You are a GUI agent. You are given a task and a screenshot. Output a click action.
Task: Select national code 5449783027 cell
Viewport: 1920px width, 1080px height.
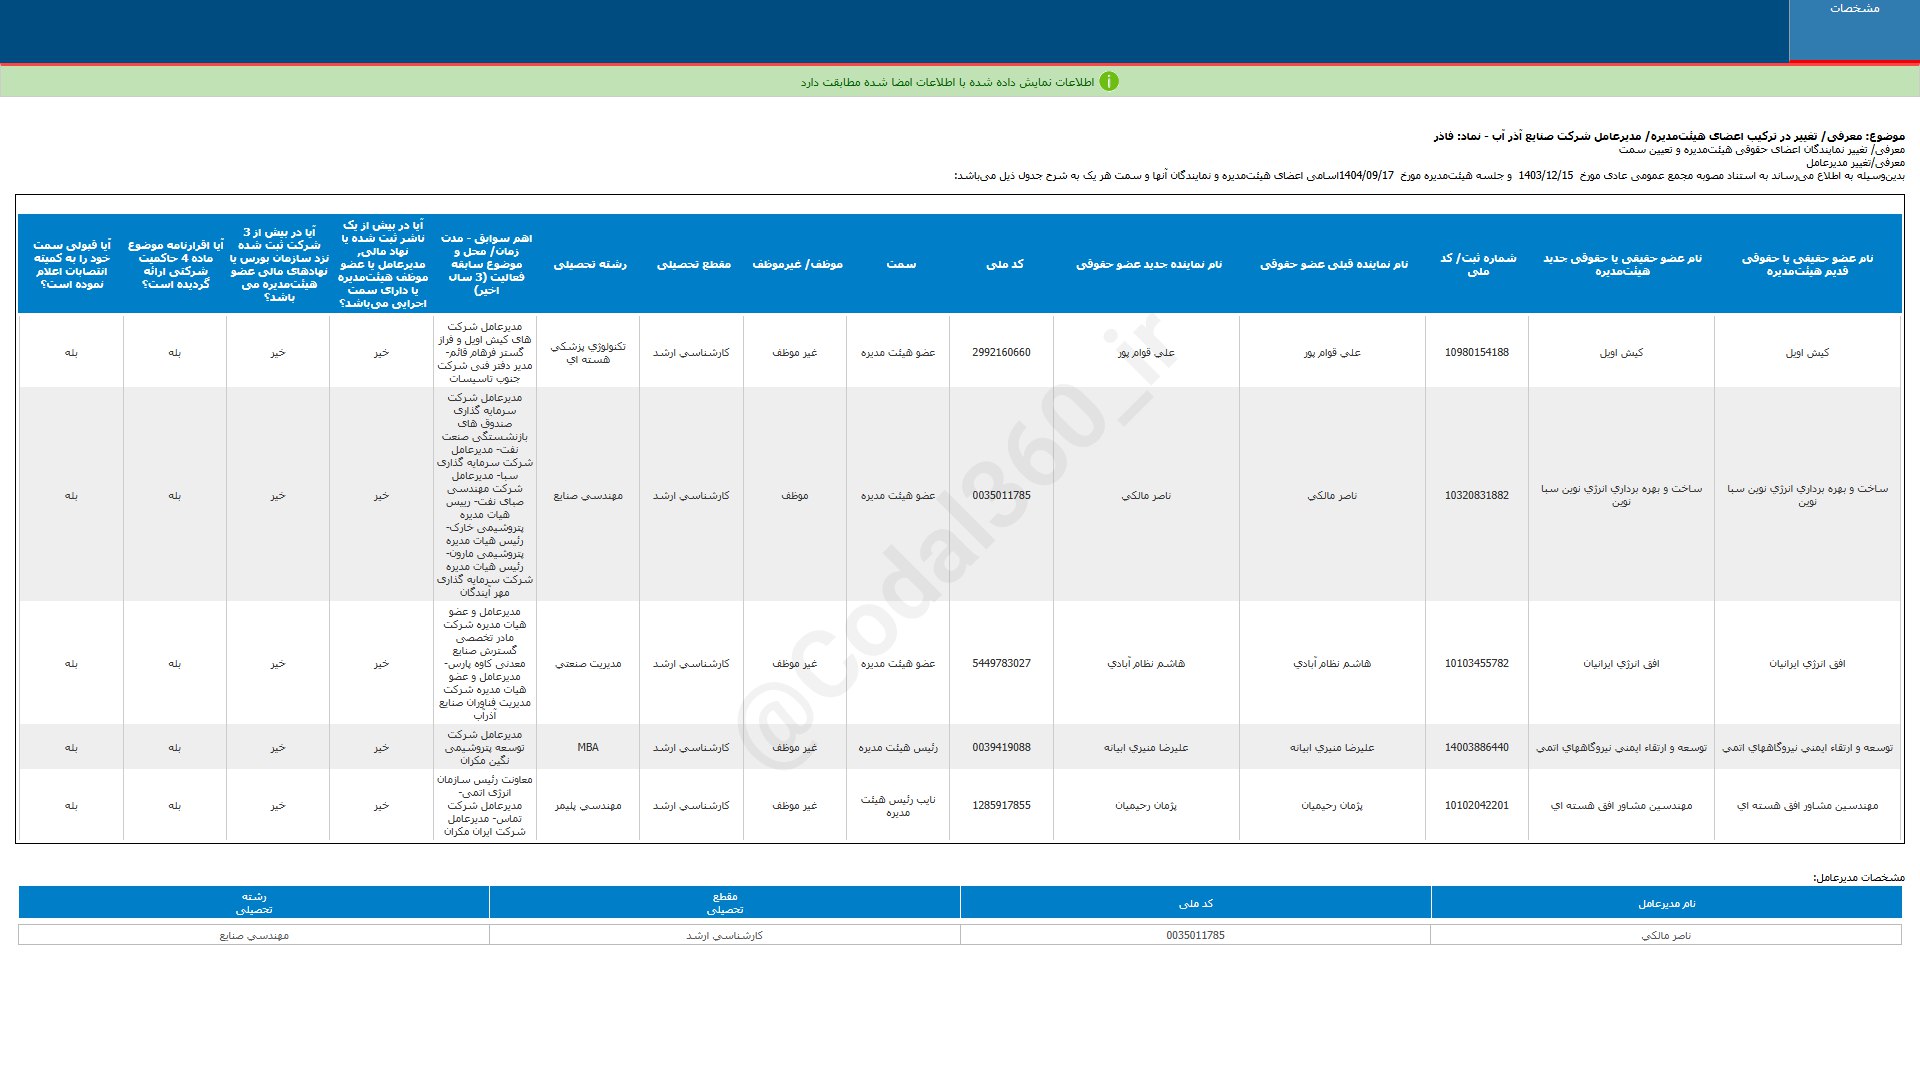point(1001,664)
